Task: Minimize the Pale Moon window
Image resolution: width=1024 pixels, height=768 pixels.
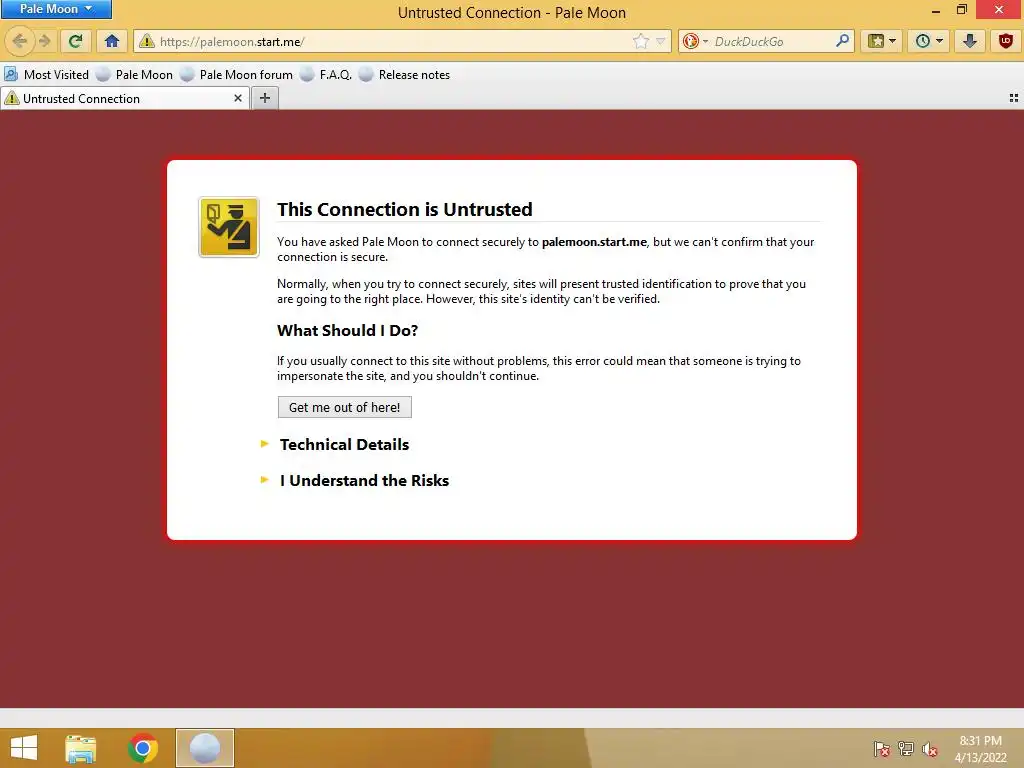Action: click(x=936, y=10)
